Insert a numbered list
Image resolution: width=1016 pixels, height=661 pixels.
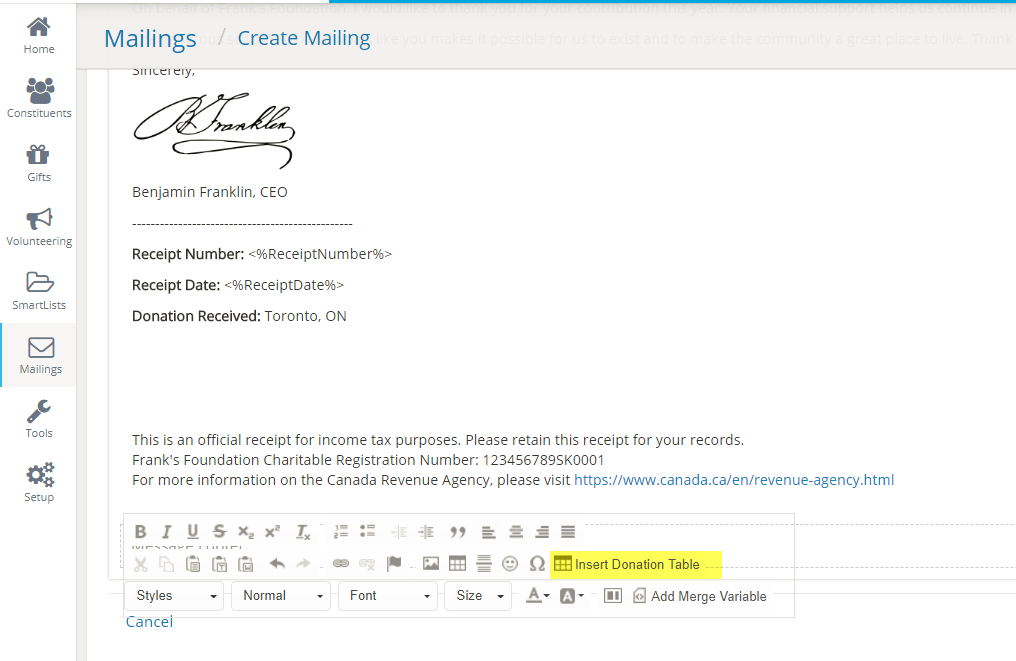[341, 532]
